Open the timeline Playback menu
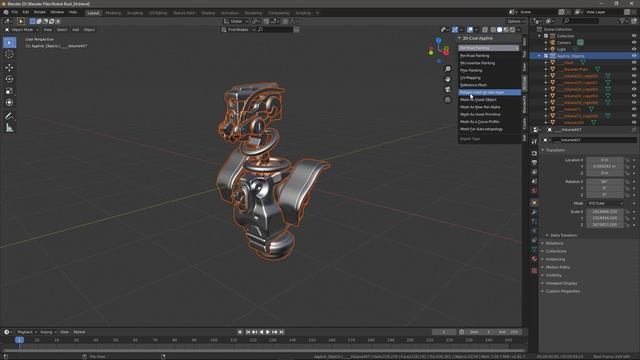The height and width of the screenshot is (360, 640). tap(27, 332)
